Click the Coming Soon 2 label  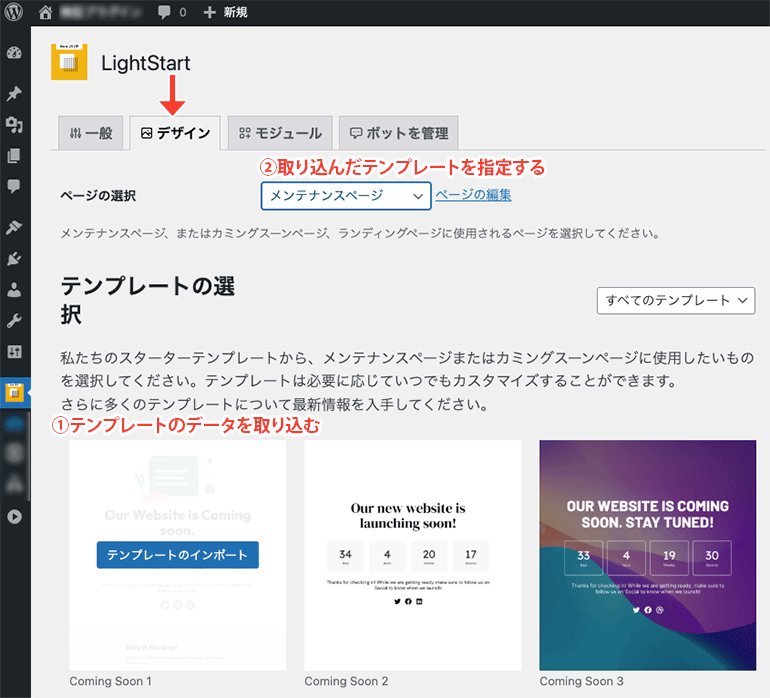(x=346, y=681)
